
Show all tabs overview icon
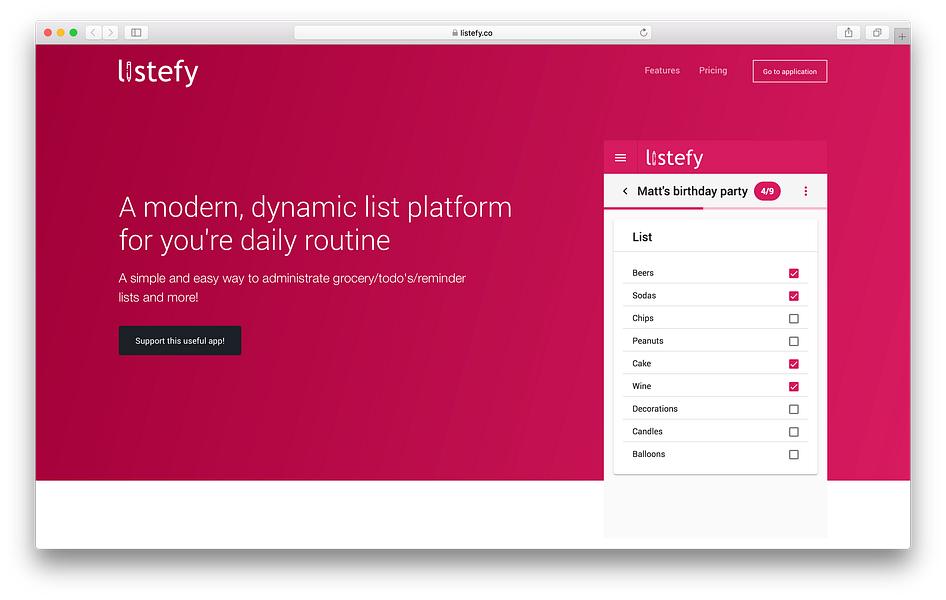pyautogui.click(x=877, y=33)
